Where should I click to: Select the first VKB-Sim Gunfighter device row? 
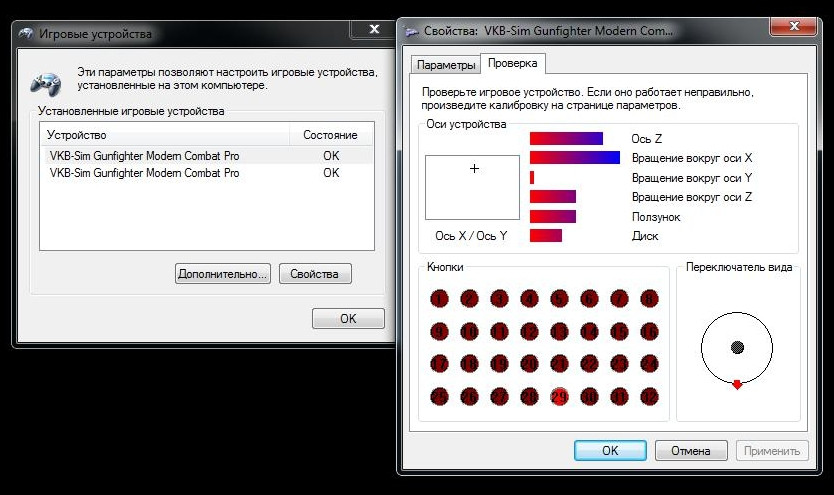[x=207, y=156]
